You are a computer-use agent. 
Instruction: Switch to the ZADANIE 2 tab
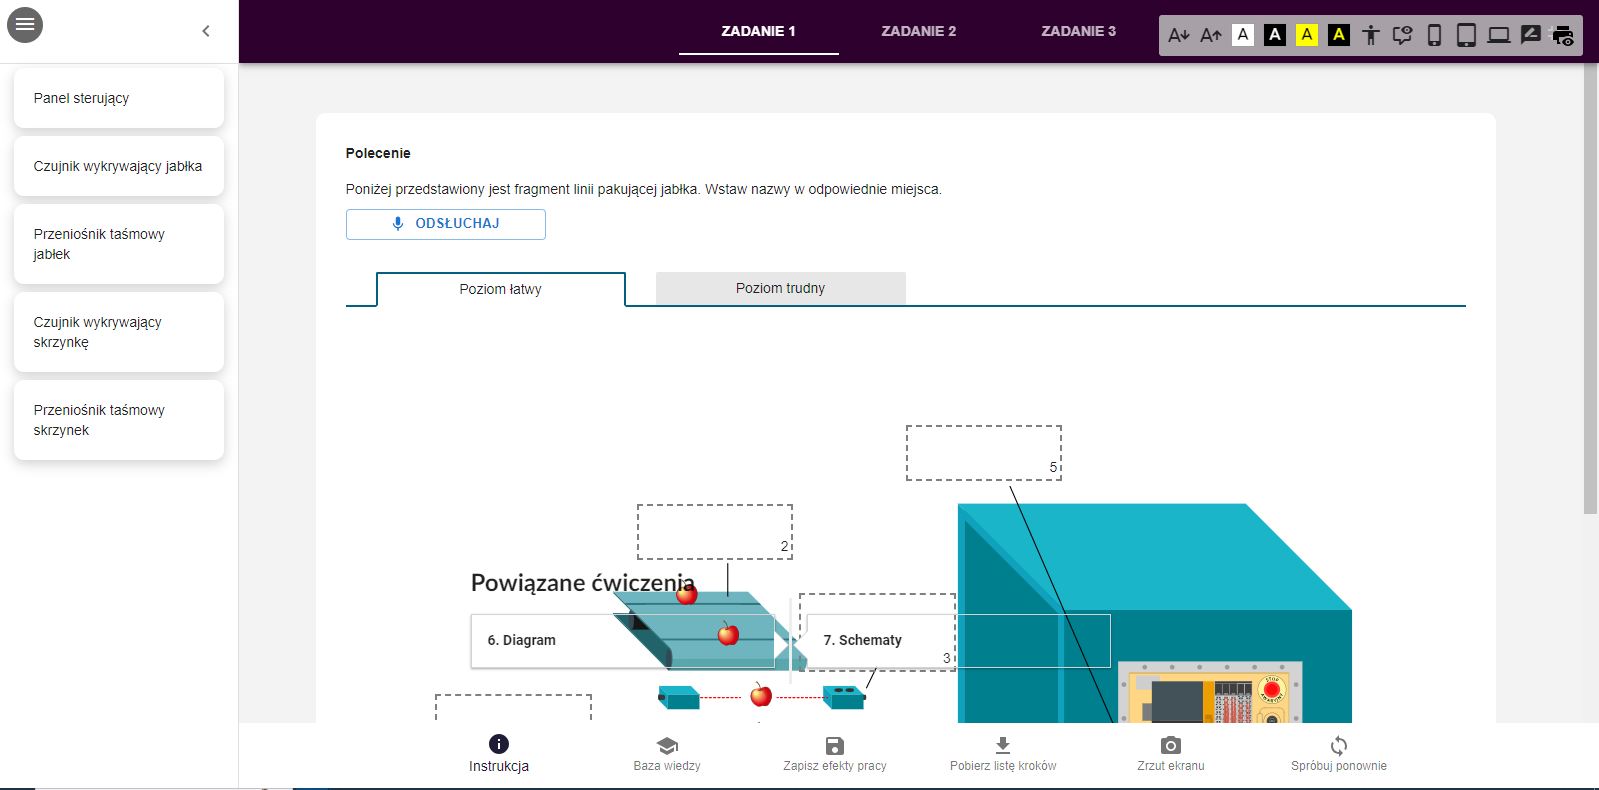918,31
